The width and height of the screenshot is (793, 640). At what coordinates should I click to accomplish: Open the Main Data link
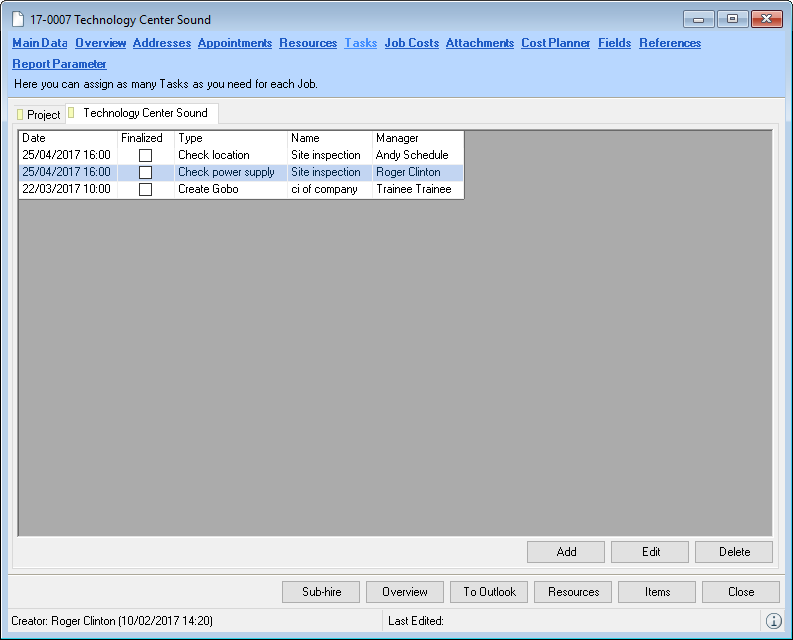(40, 43)
